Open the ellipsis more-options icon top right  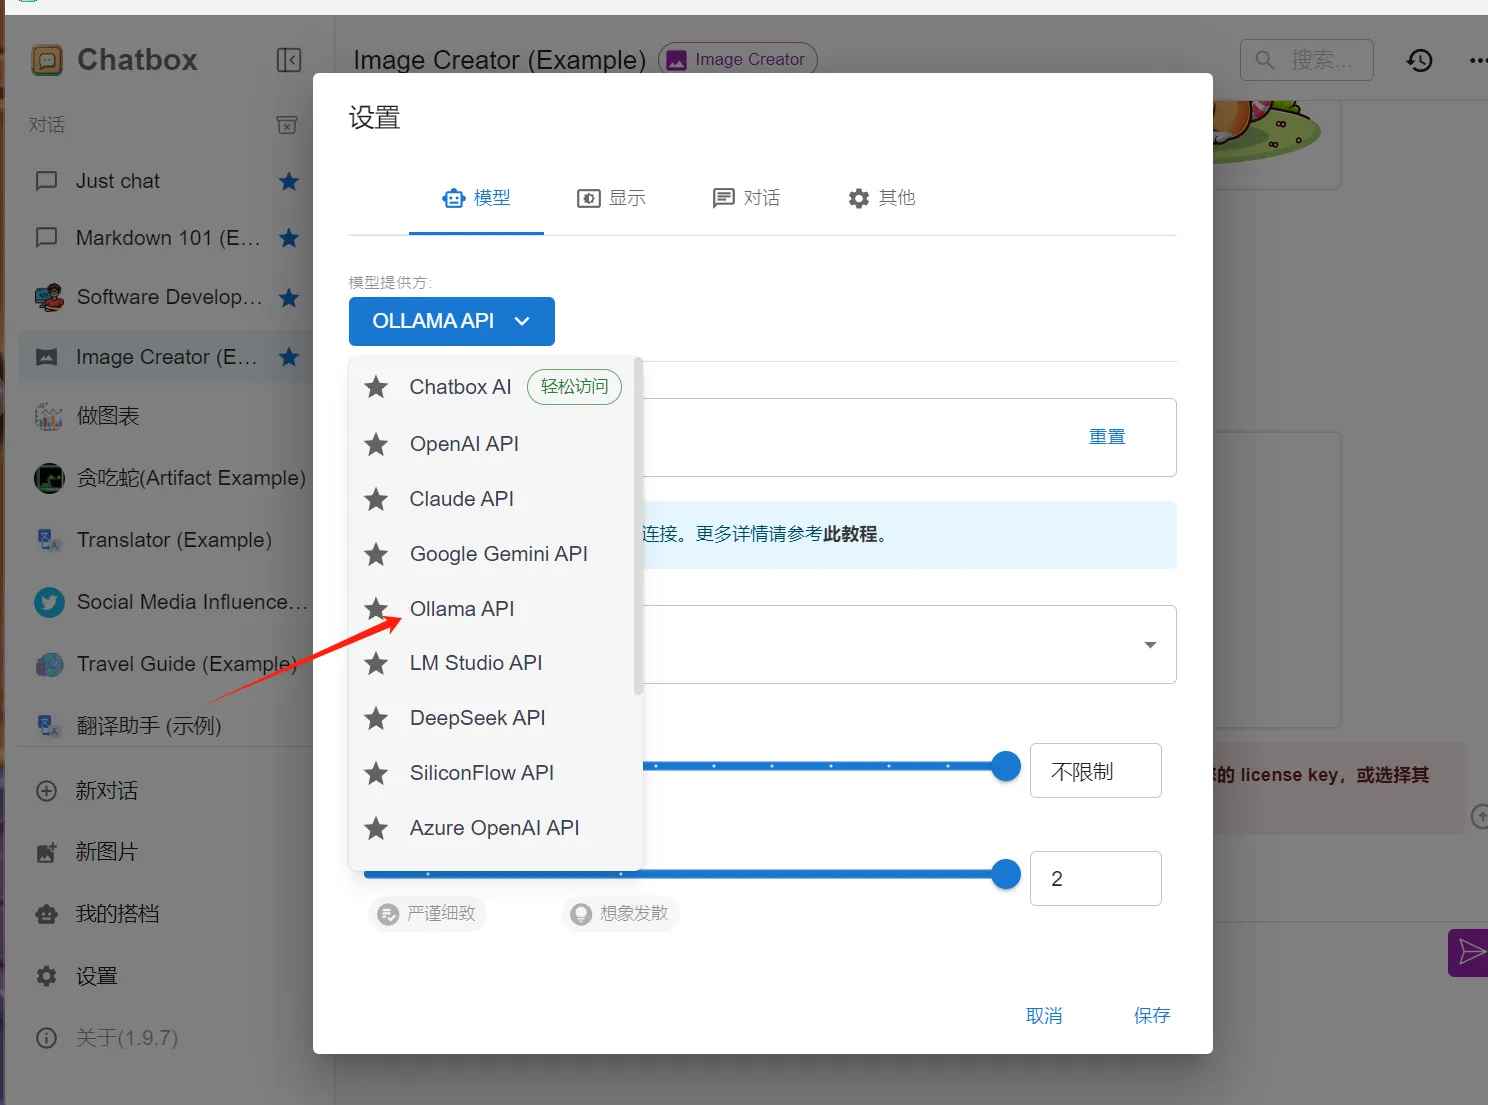(1477, 60)
